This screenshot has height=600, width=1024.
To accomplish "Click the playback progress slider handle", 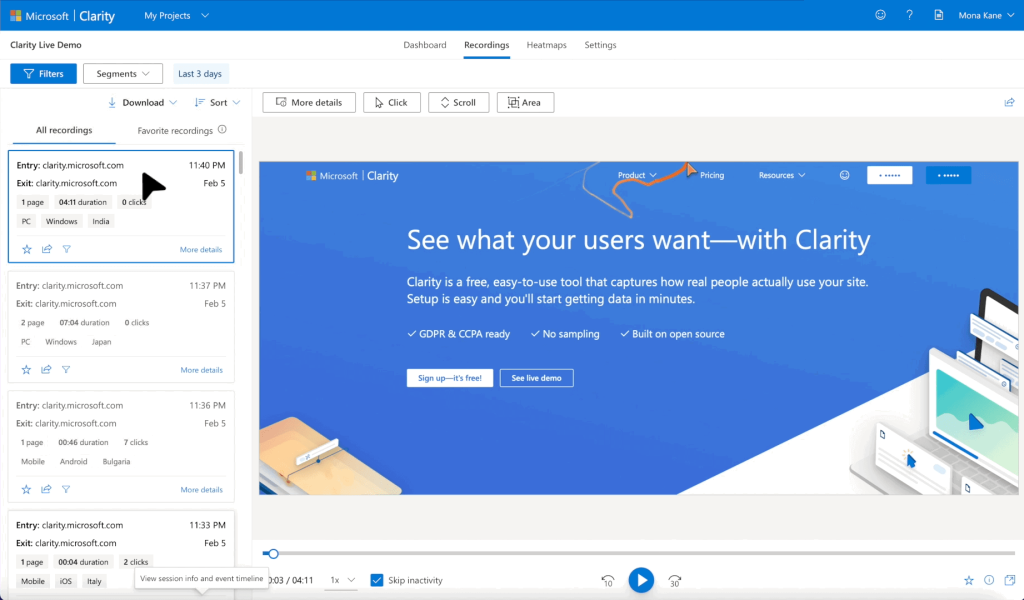I will point(273,553).
